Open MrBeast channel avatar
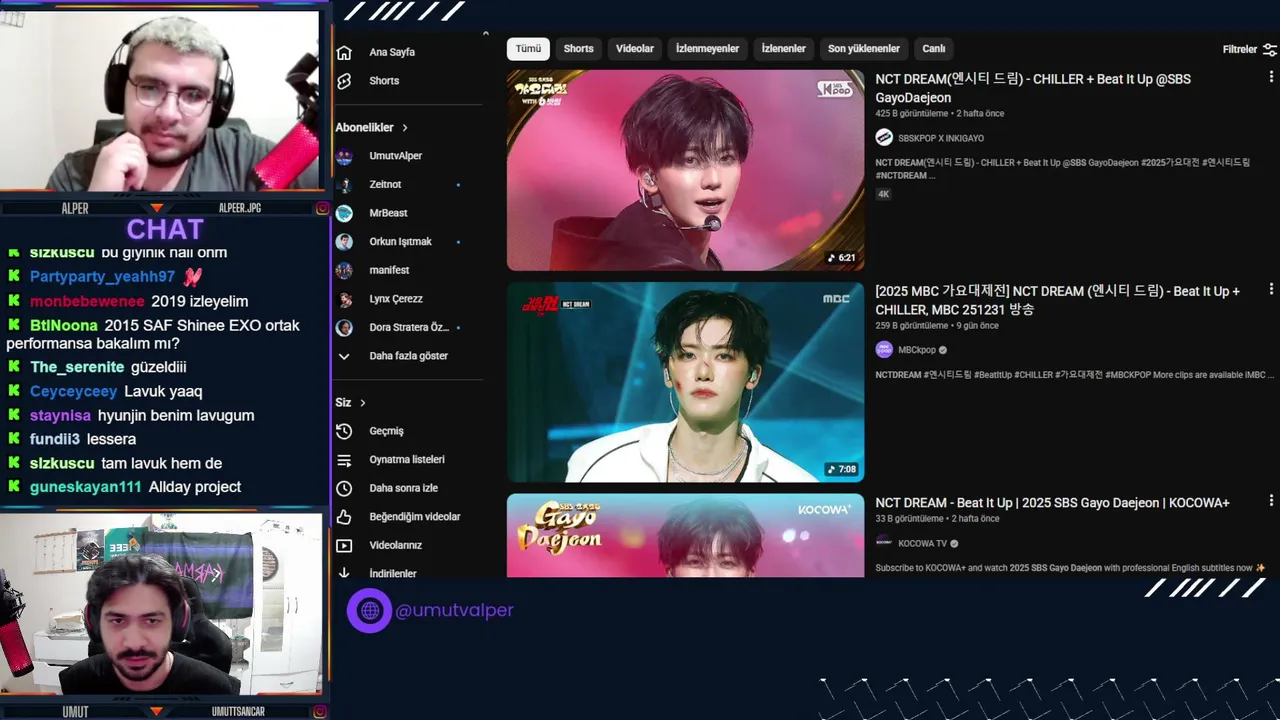1280x720 pixels. click(344, 213)
